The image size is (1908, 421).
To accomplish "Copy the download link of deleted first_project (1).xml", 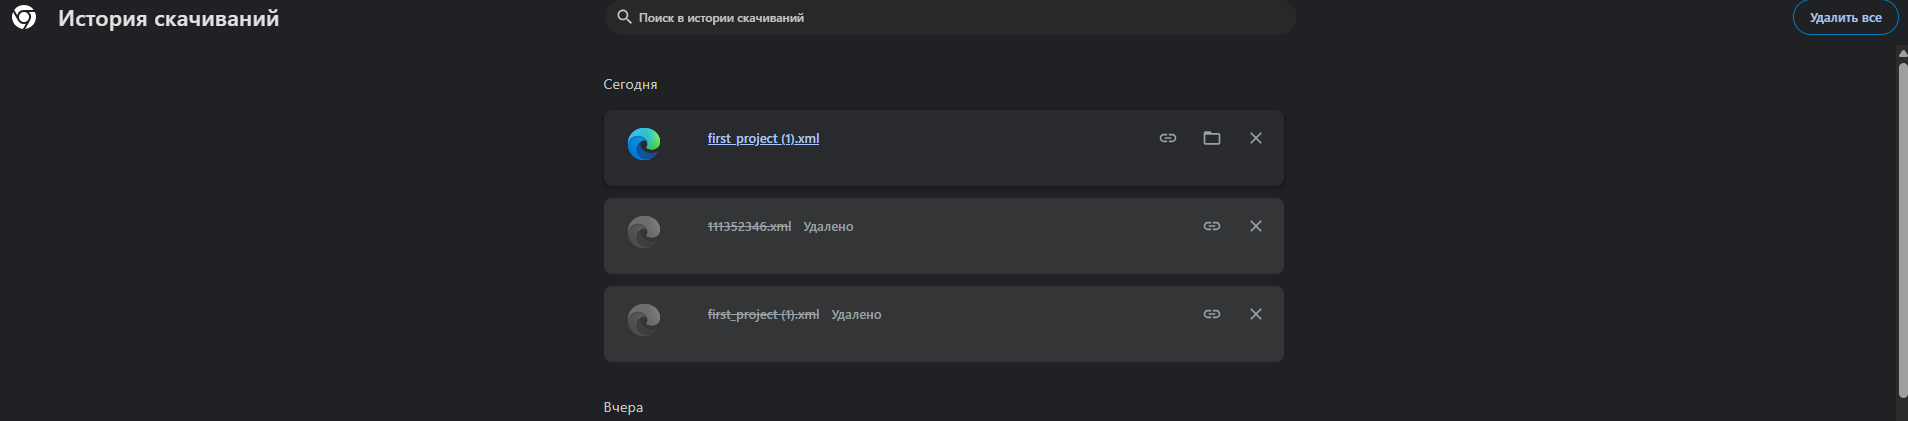I will pos(1212,314).
